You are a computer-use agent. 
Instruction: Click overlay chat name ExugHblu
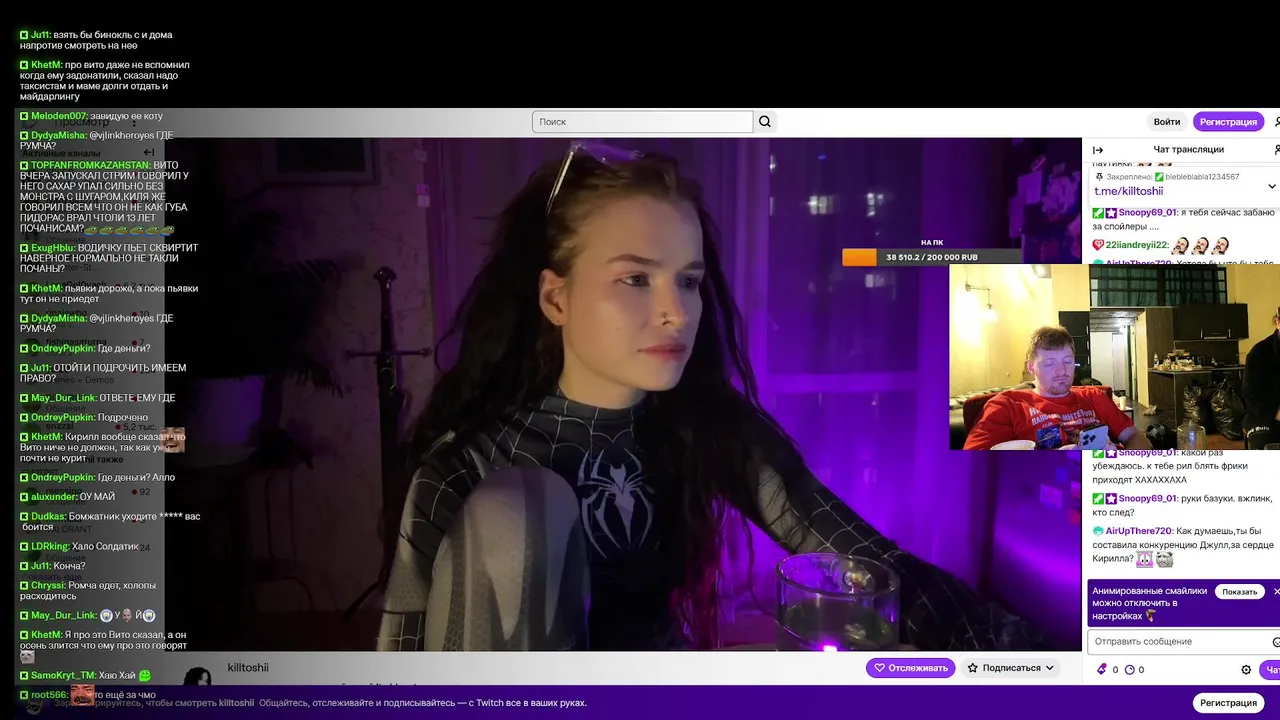[x=53, y=248]
